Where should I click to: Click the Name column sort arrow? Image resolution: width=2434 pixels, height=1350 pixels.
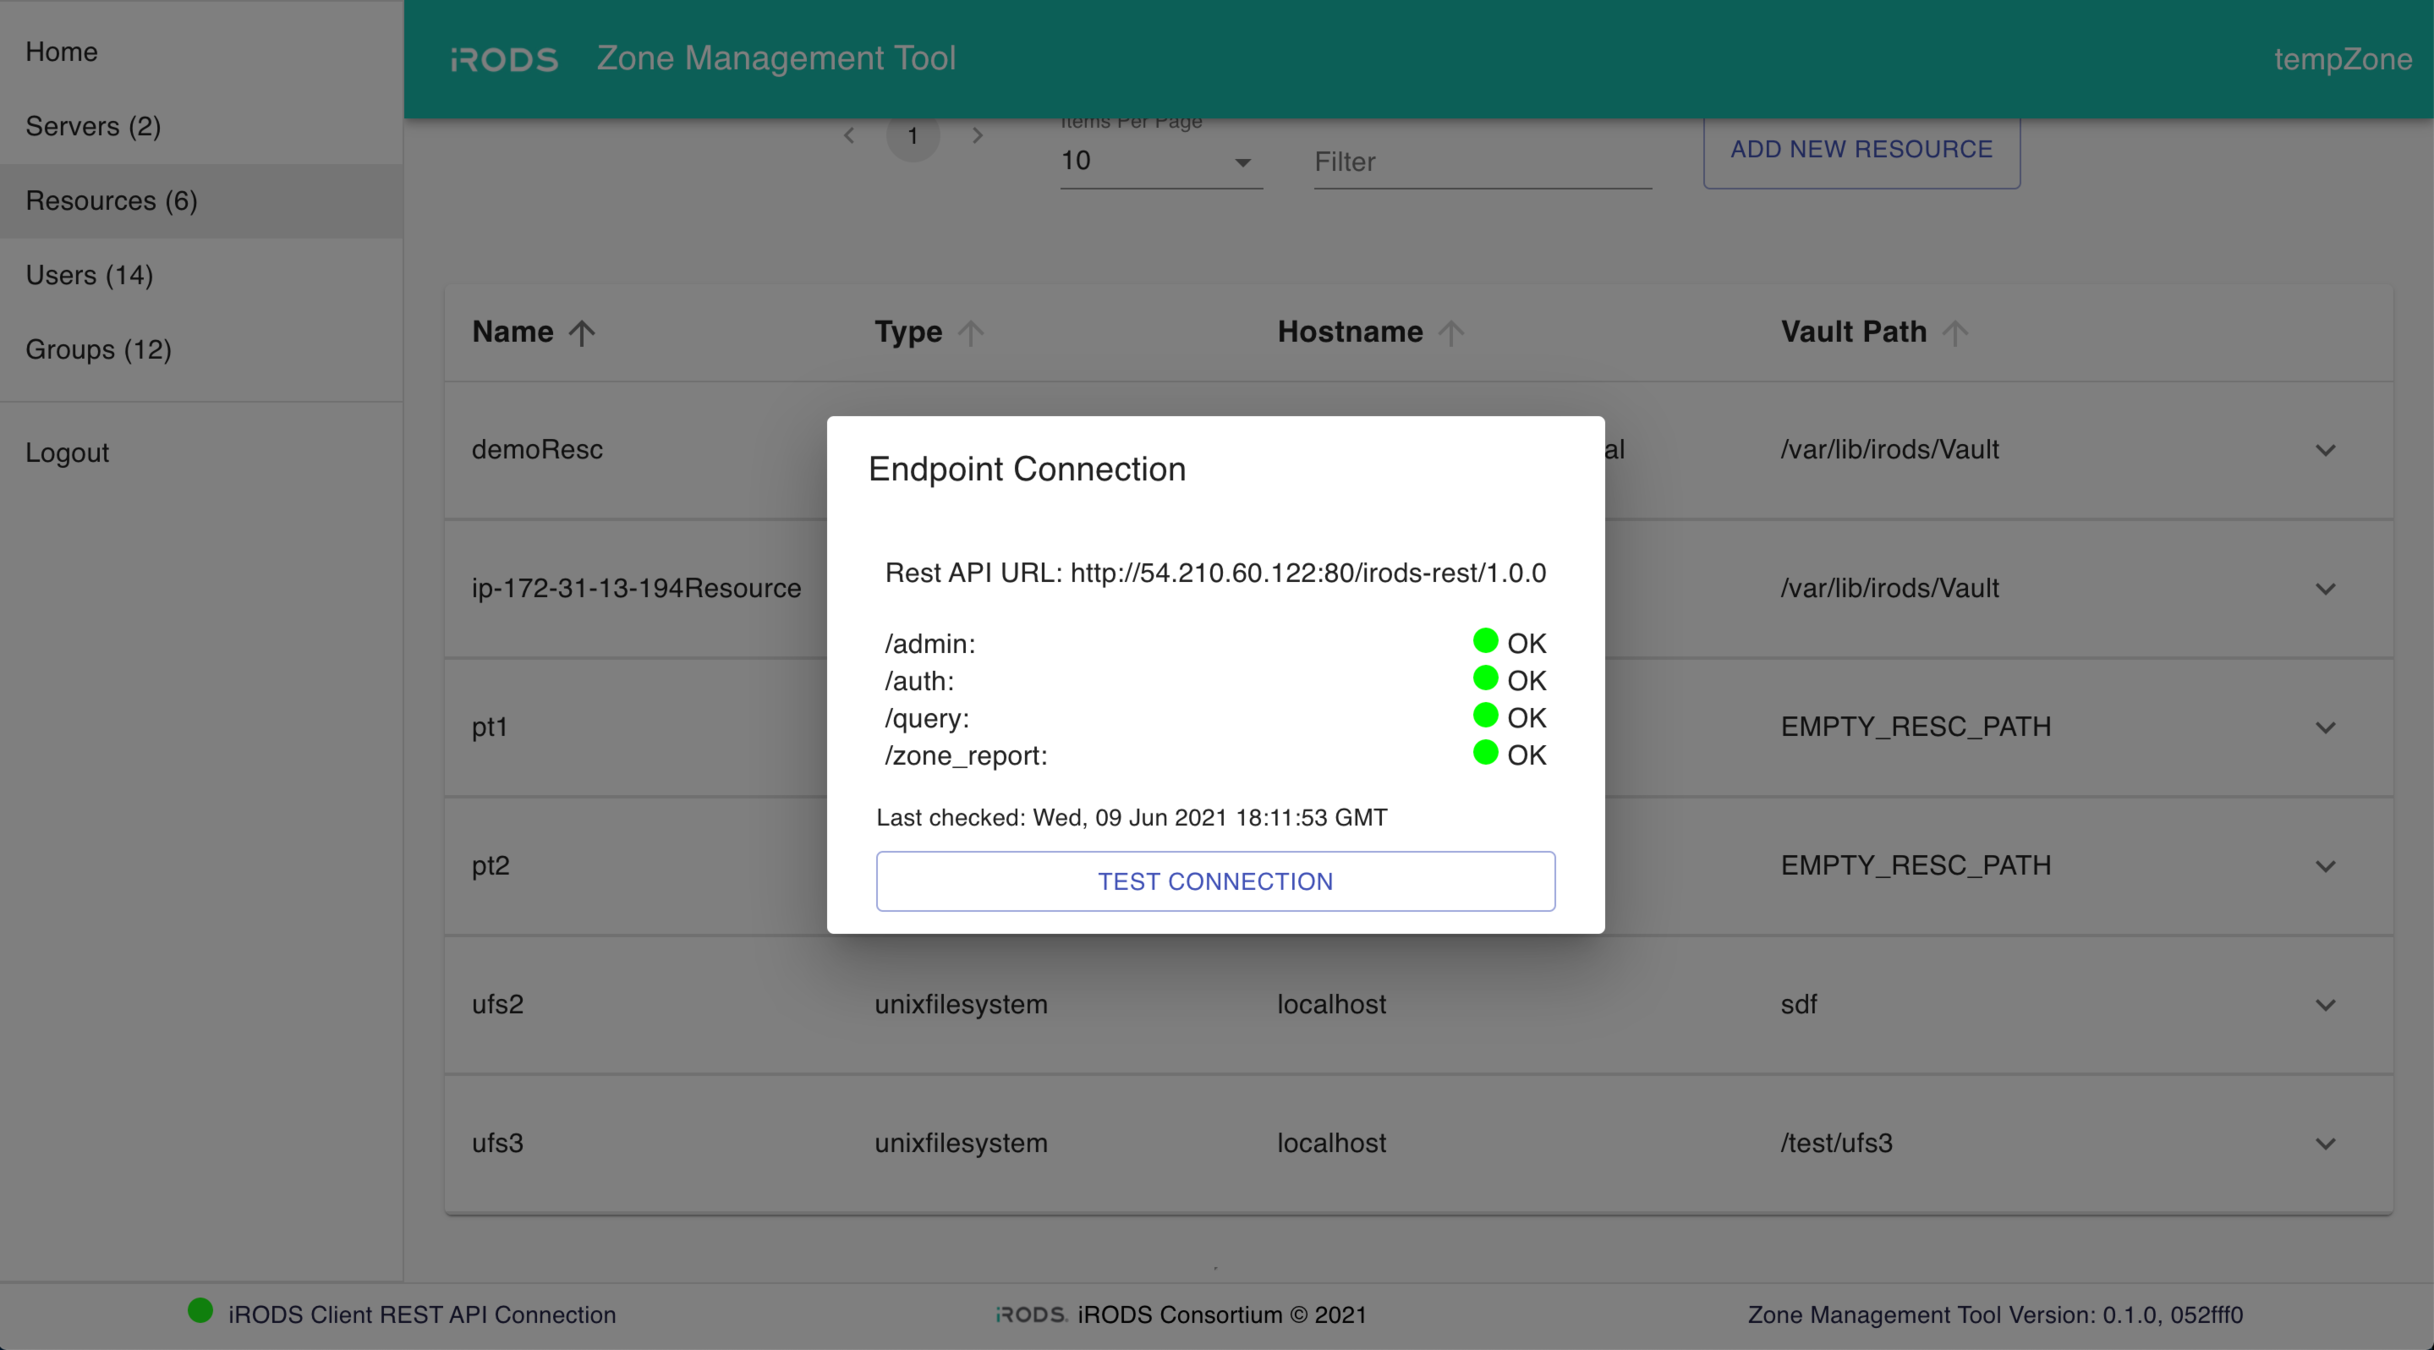tap(581, 333)
